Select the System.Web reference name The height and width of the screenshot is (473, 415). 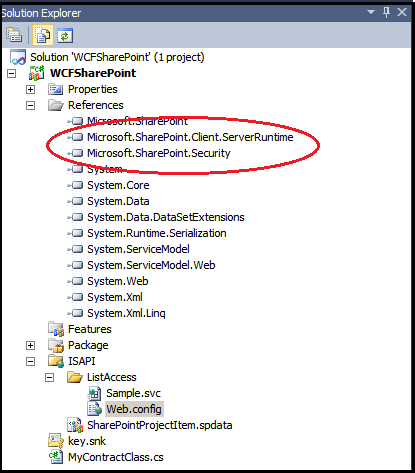118,281
